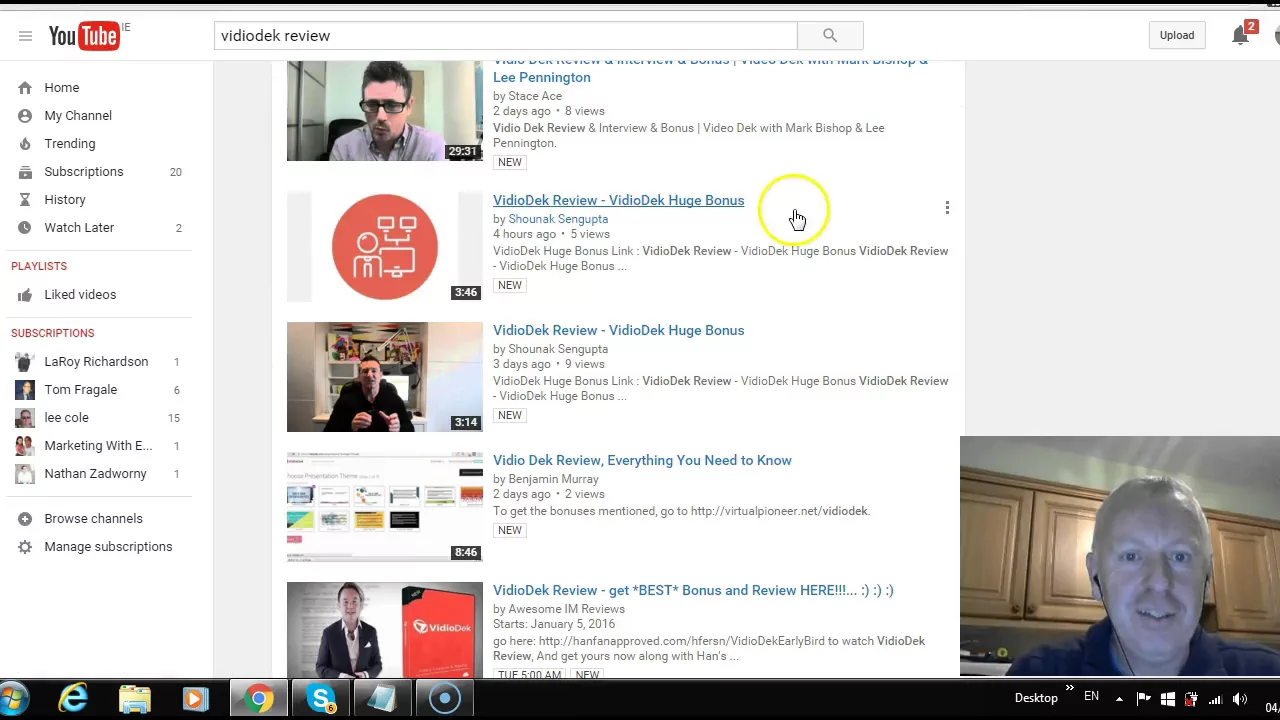Viewport: 1280px width, 720px height.
Task: Open the notifications bell
Action: click(x=1240, y=36)
